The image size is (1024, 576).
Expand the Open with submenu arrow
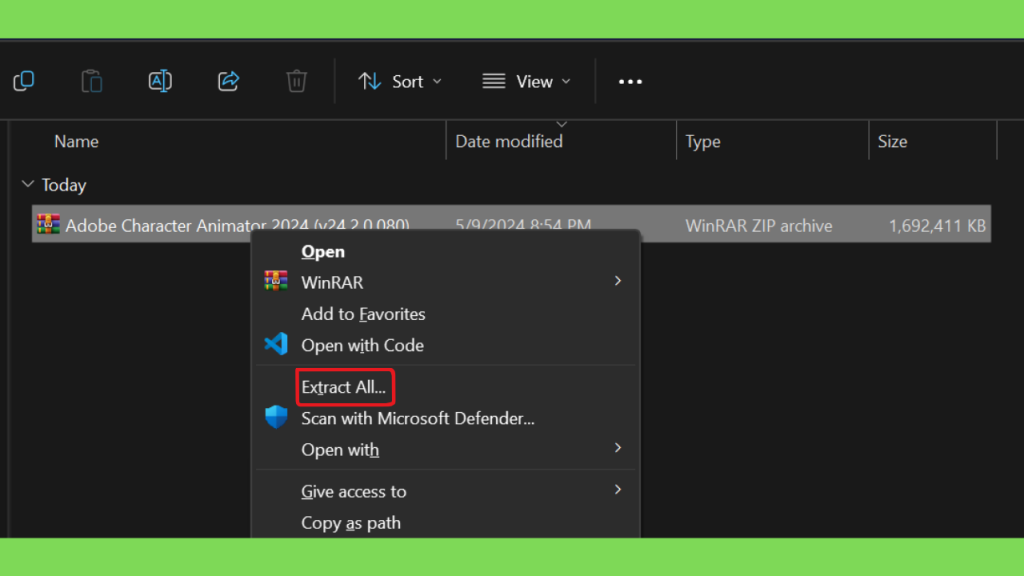(x=618, y=448)
